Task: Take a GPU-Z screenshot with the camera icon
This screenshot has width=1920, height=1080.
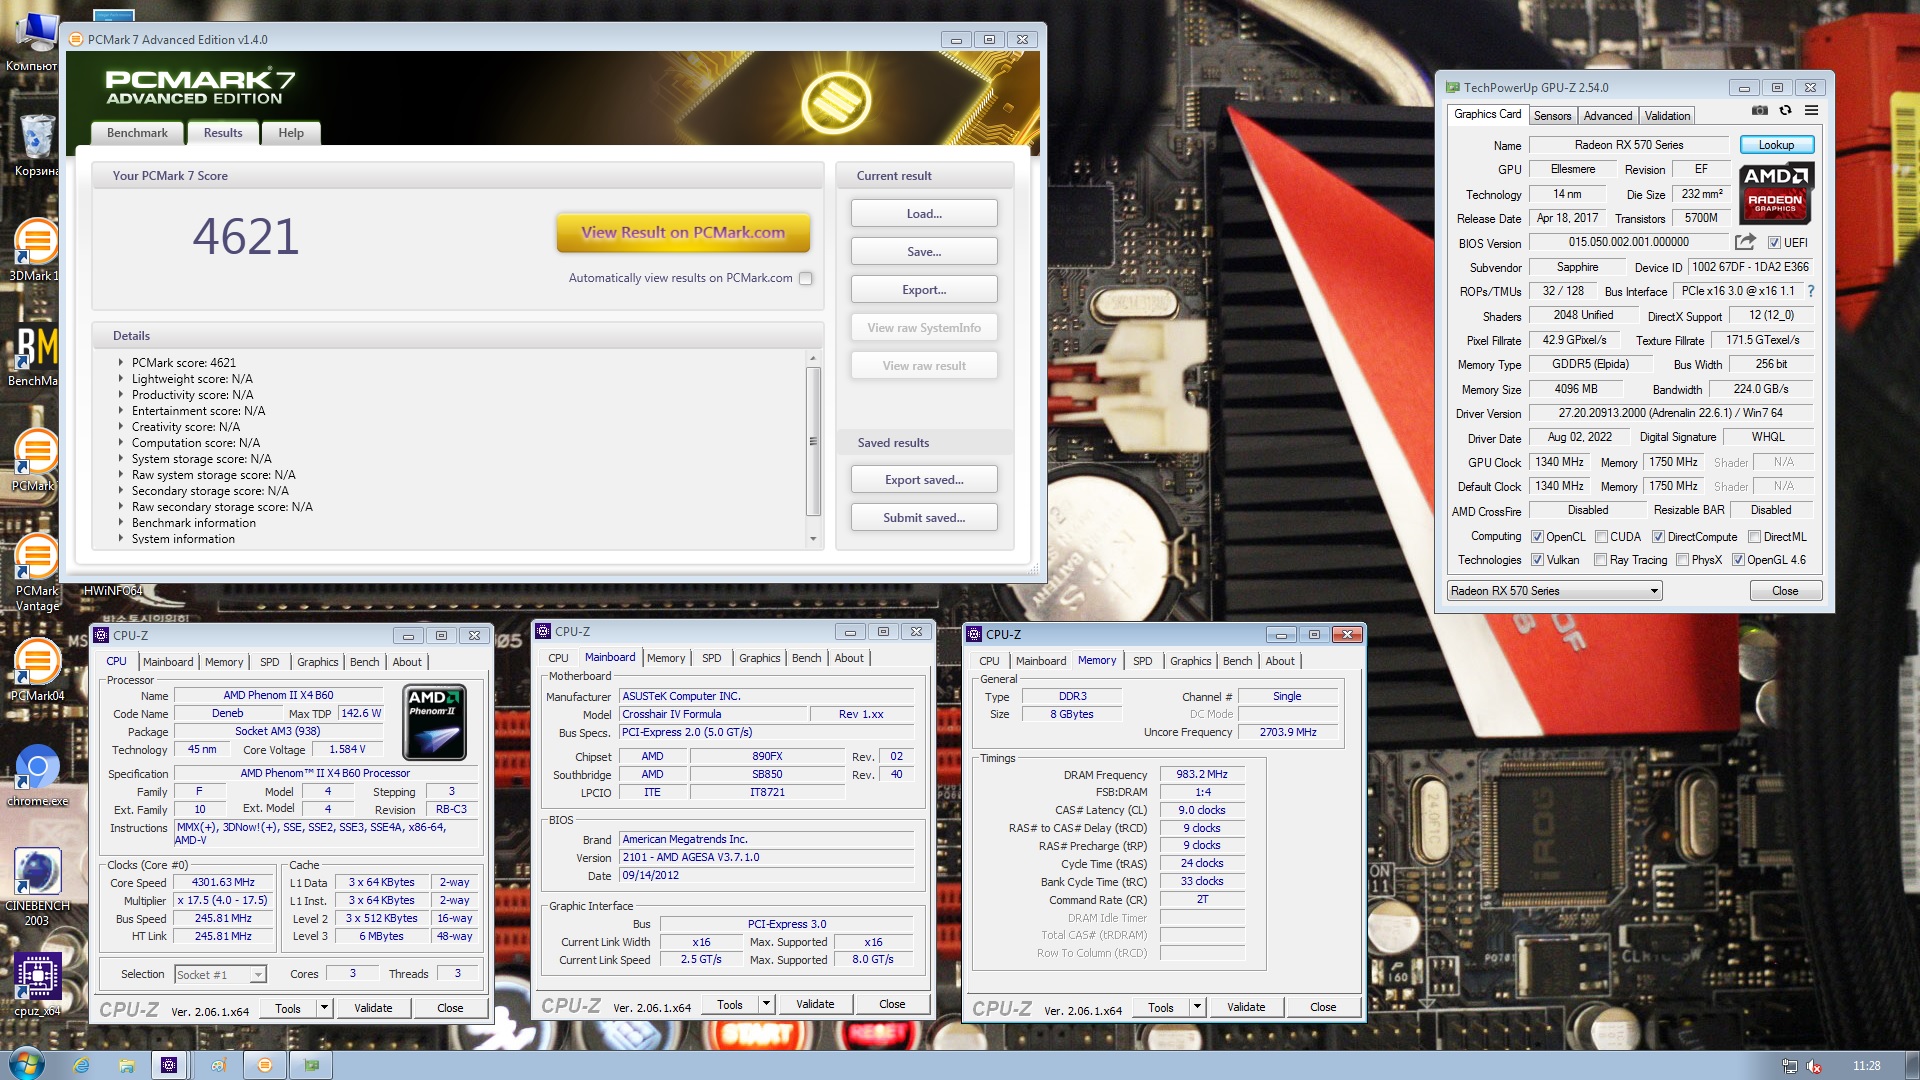Action: click(x=1760, y=111)
